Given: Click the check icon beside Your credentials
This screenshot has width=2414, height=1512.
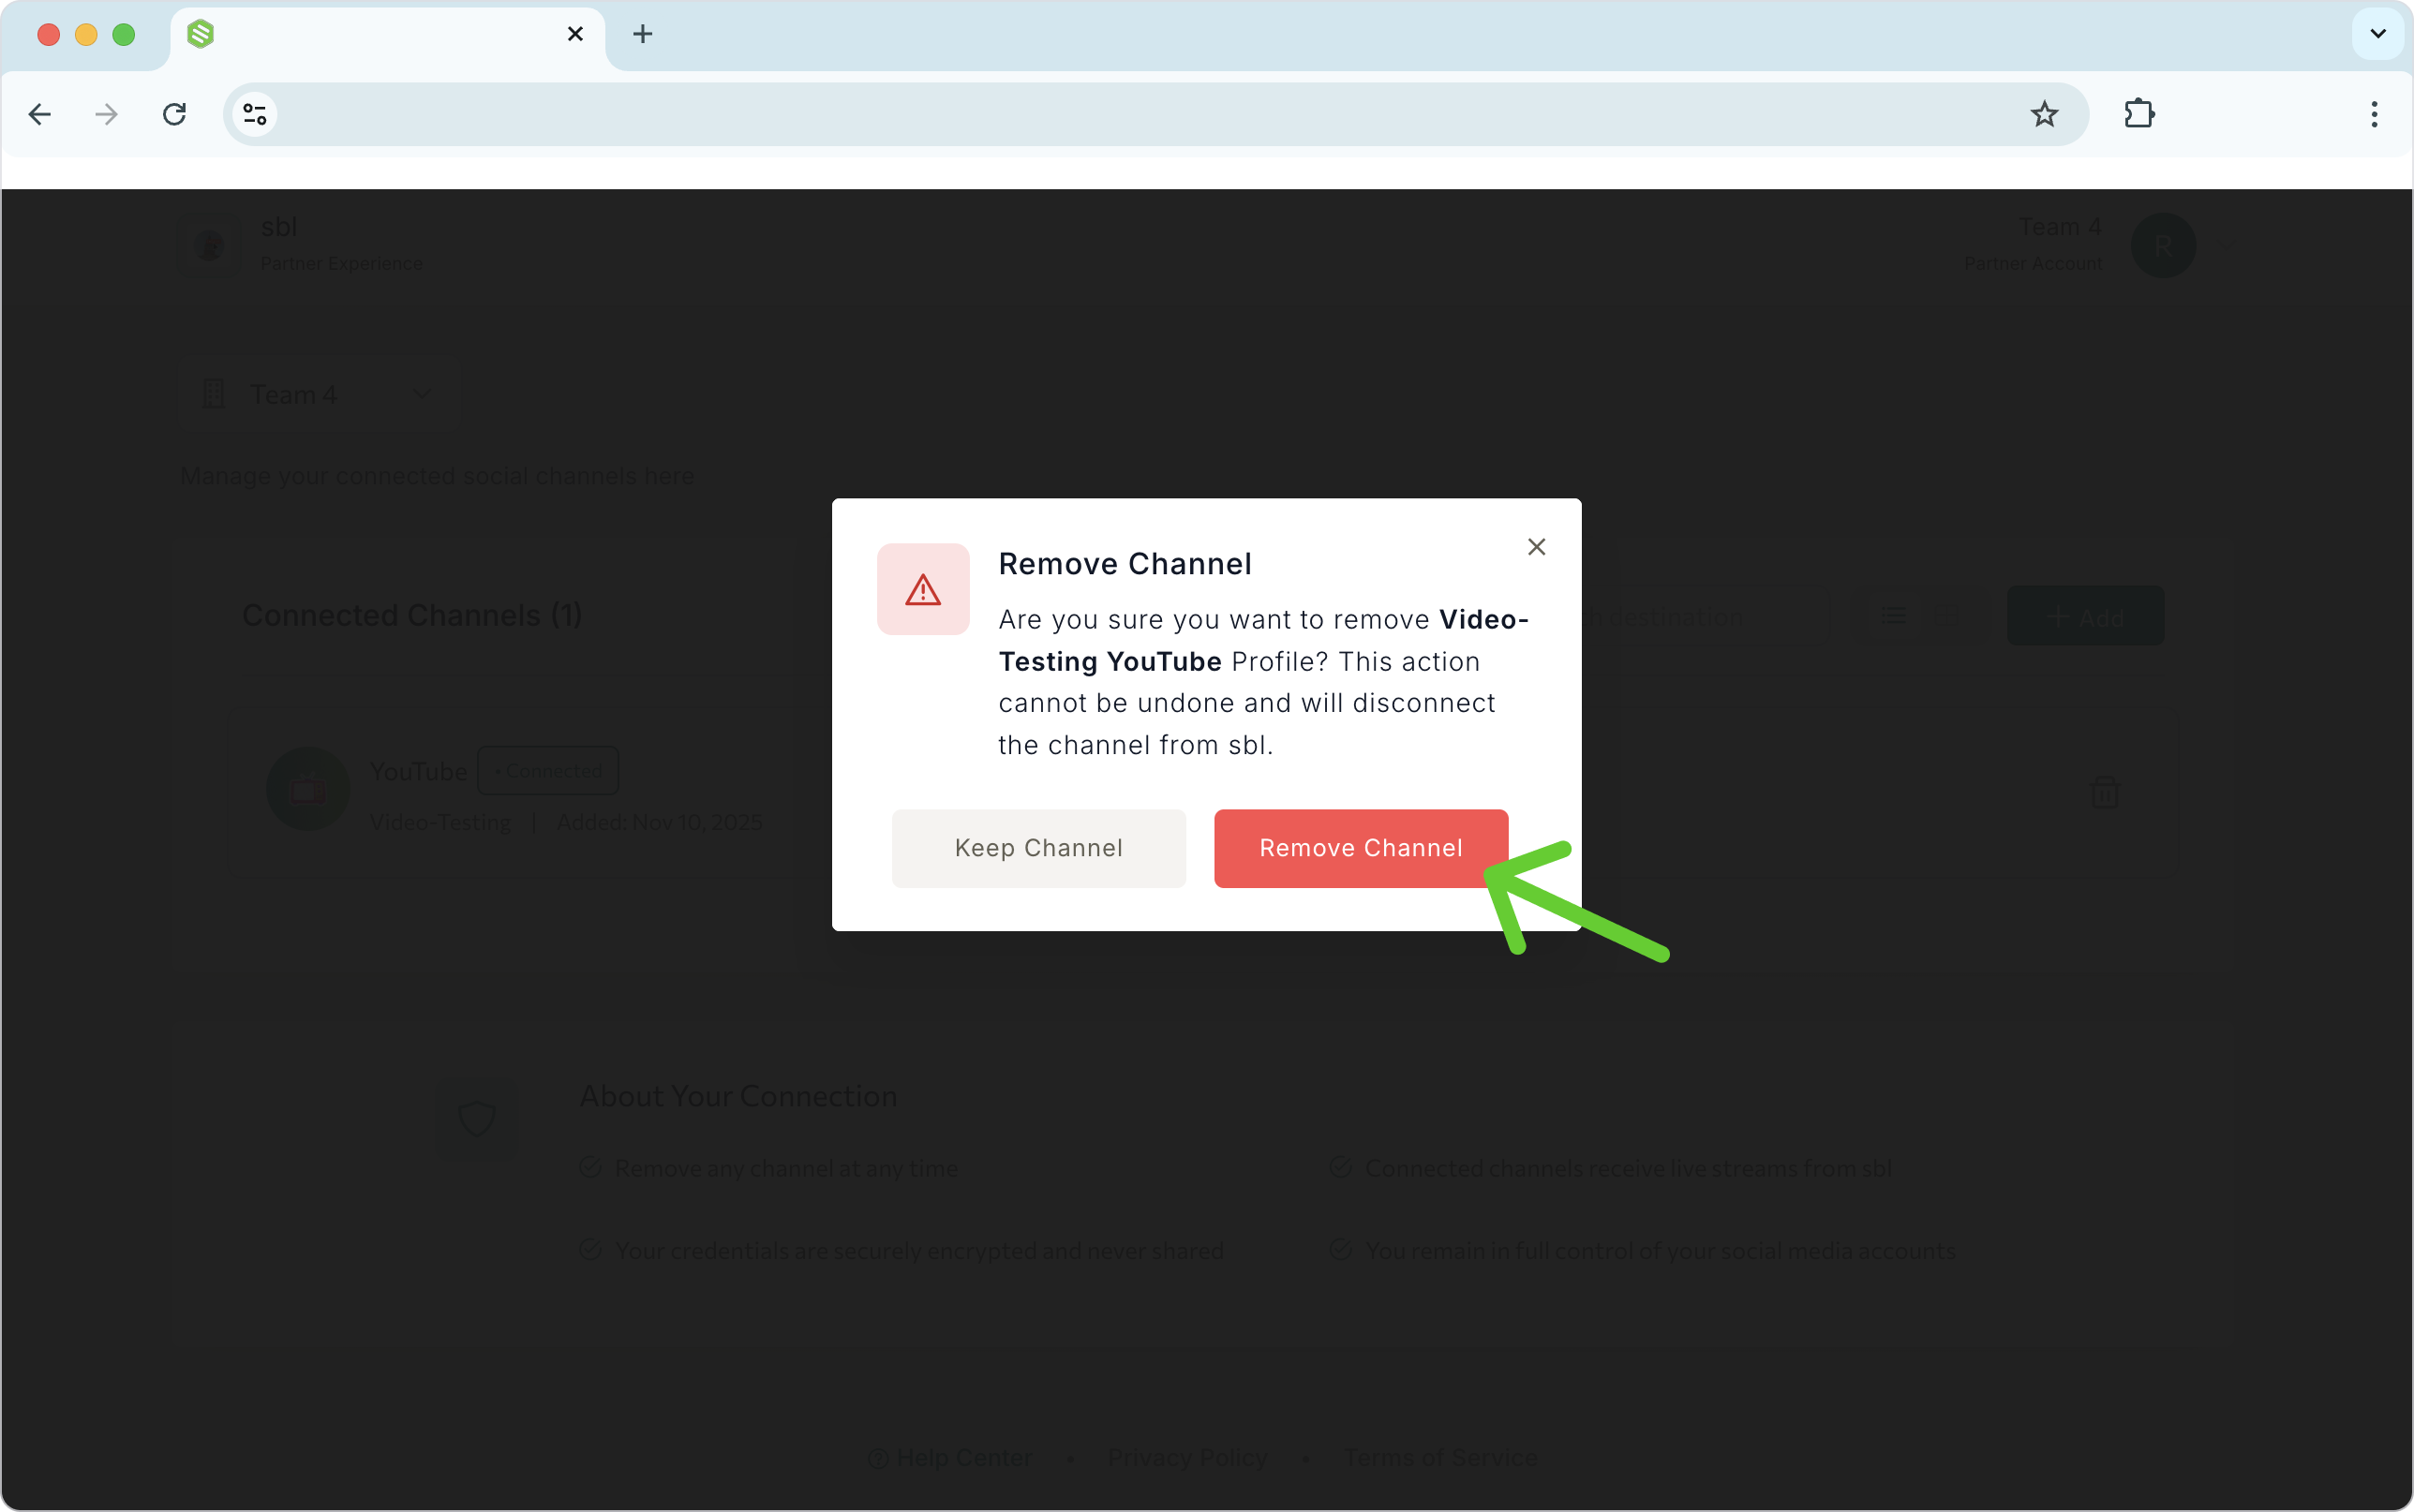Looking at the screenshot, I should [x=591, y=1250].
